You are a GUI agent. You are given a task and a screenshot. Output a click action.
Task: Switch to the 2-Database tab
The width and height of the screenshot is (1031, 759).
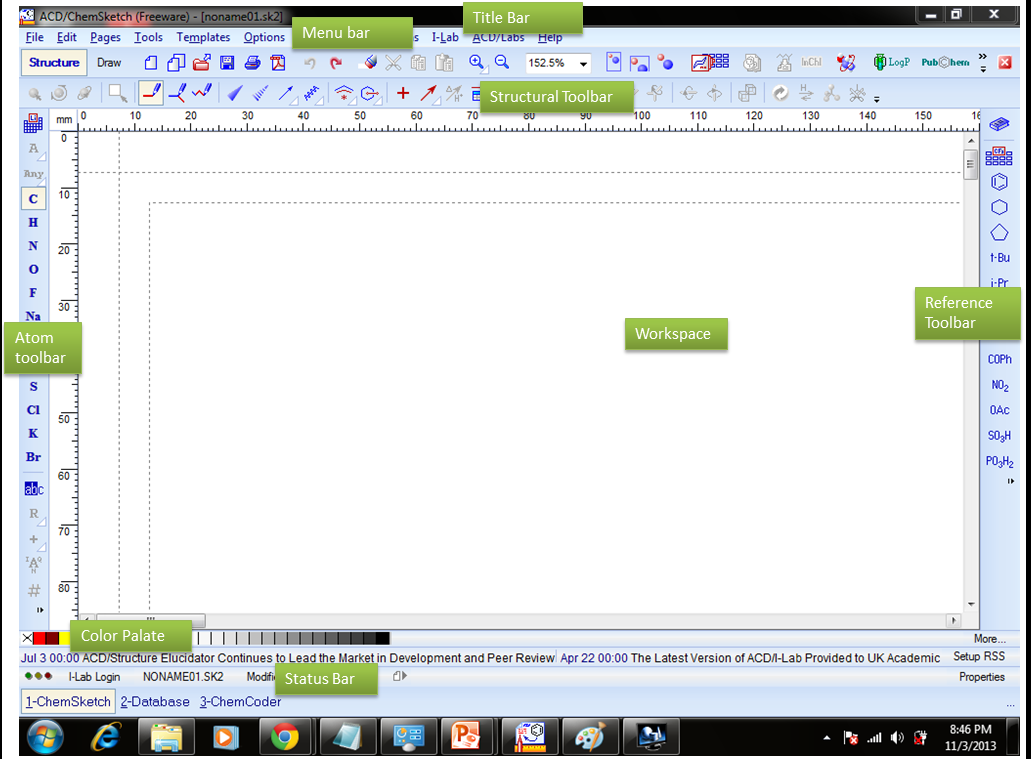[155, 702]
